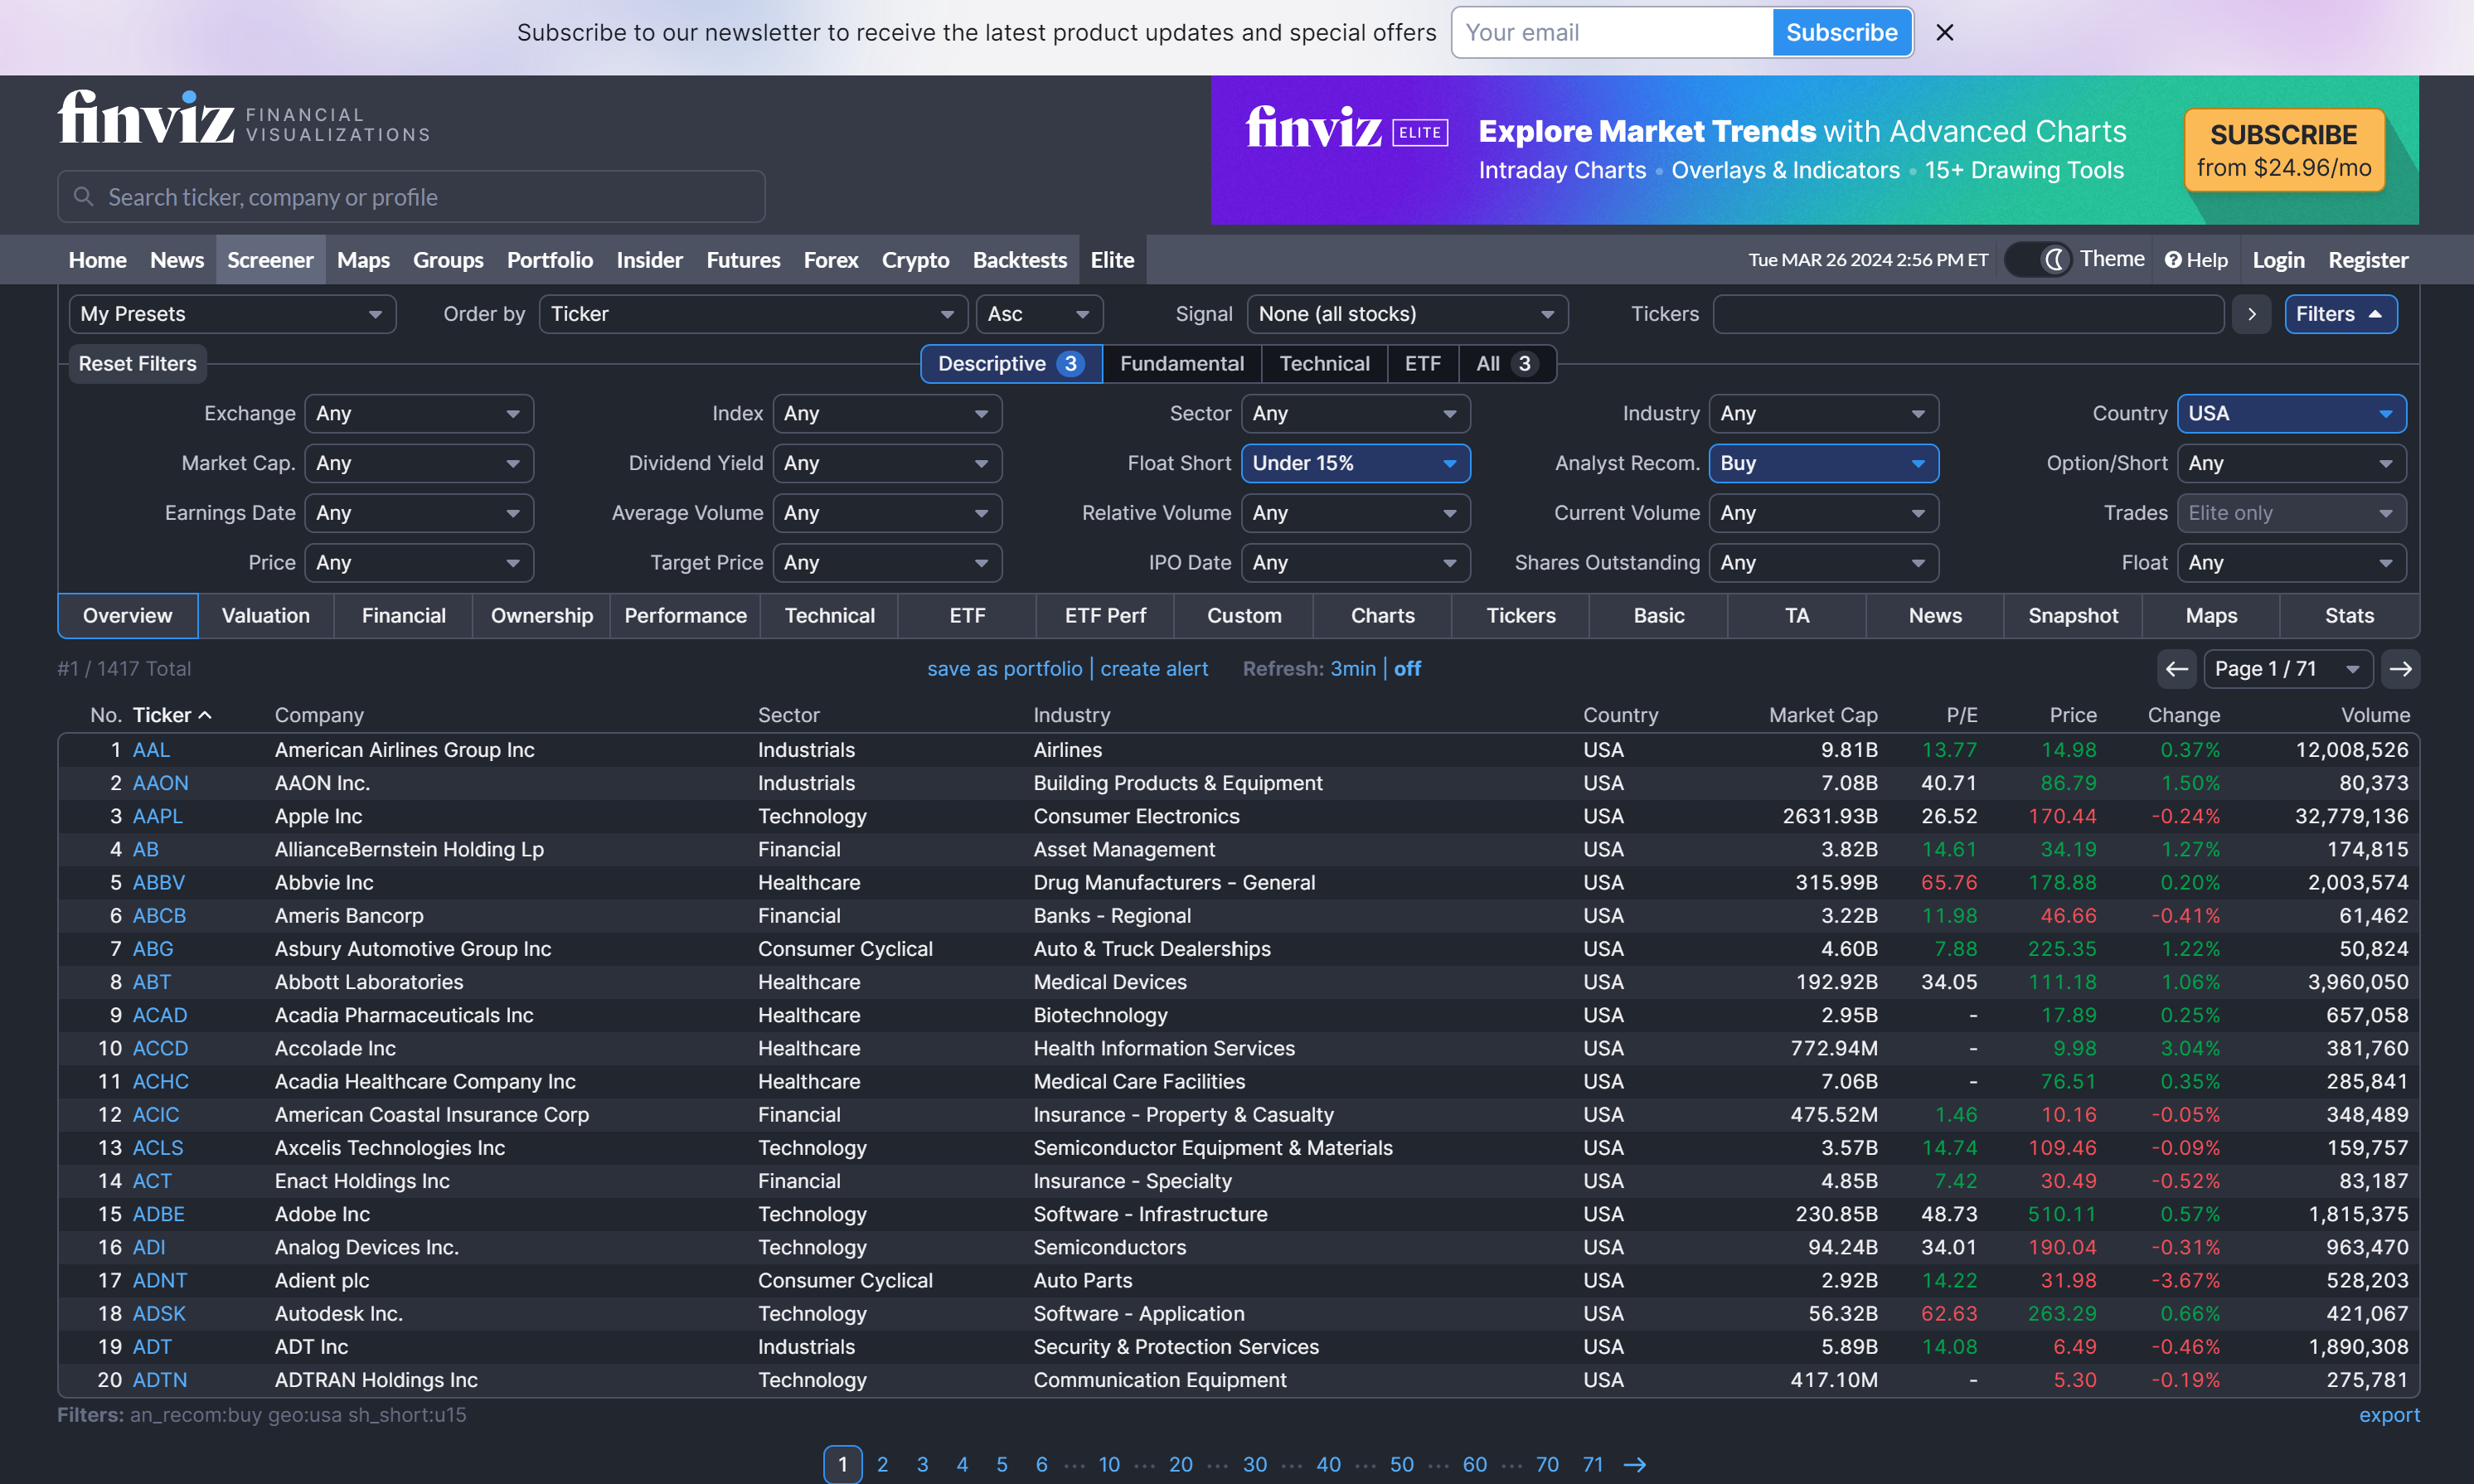Open the Maps menu item
Viewport: 2474px width, 1484px height.
click(x=363, y=260)
